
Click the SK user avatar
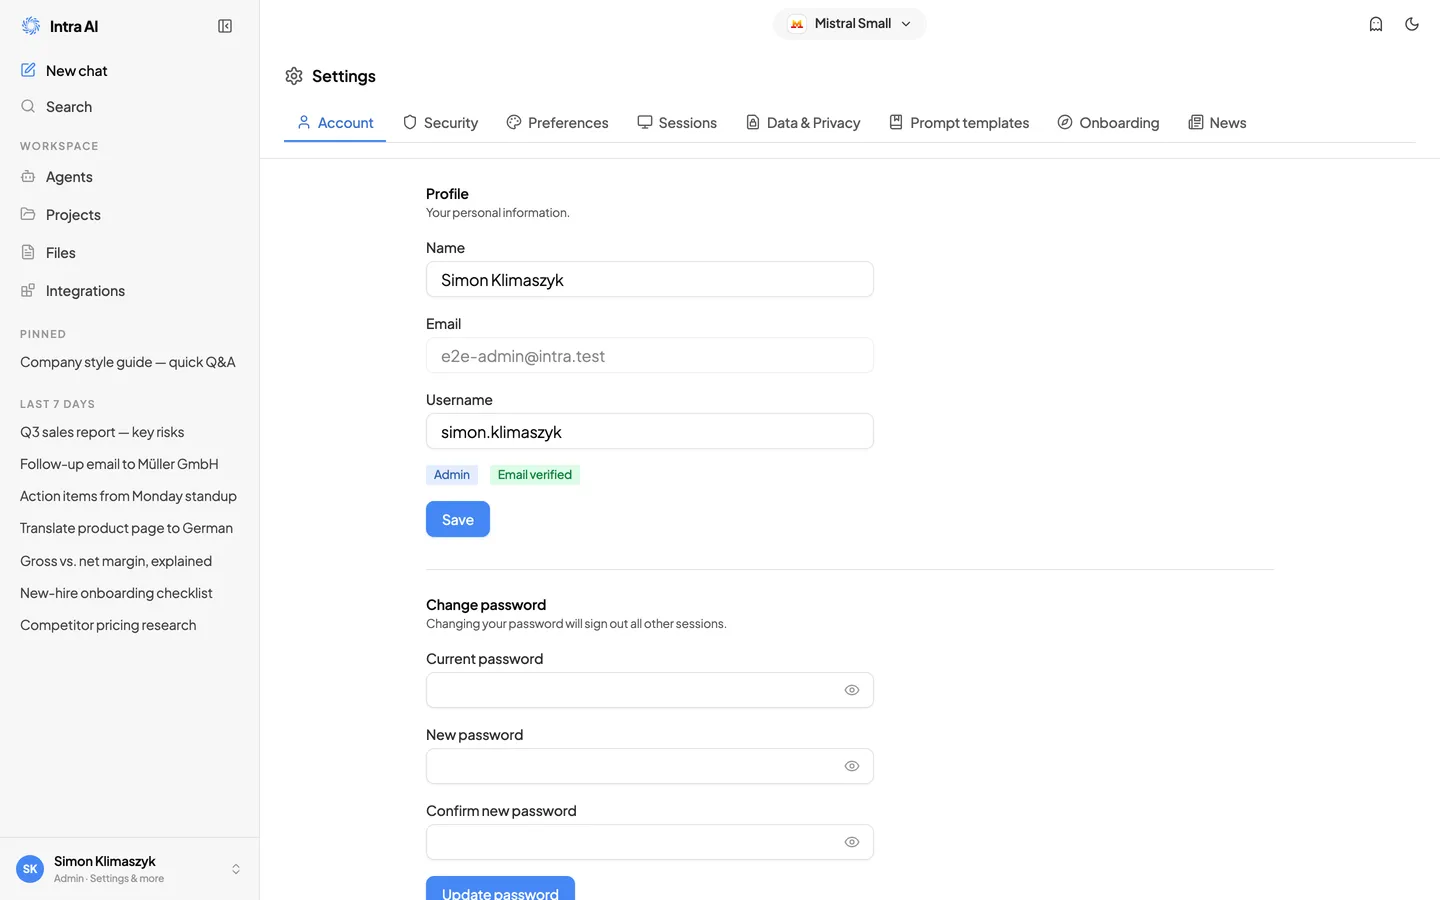(x=30, y=869)
